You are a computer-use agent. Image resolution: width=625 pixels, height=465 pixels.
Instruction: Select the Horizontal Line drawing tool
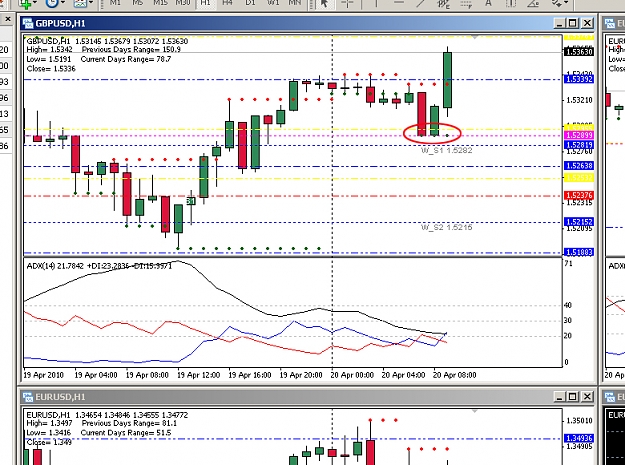(x=399, y=3)
